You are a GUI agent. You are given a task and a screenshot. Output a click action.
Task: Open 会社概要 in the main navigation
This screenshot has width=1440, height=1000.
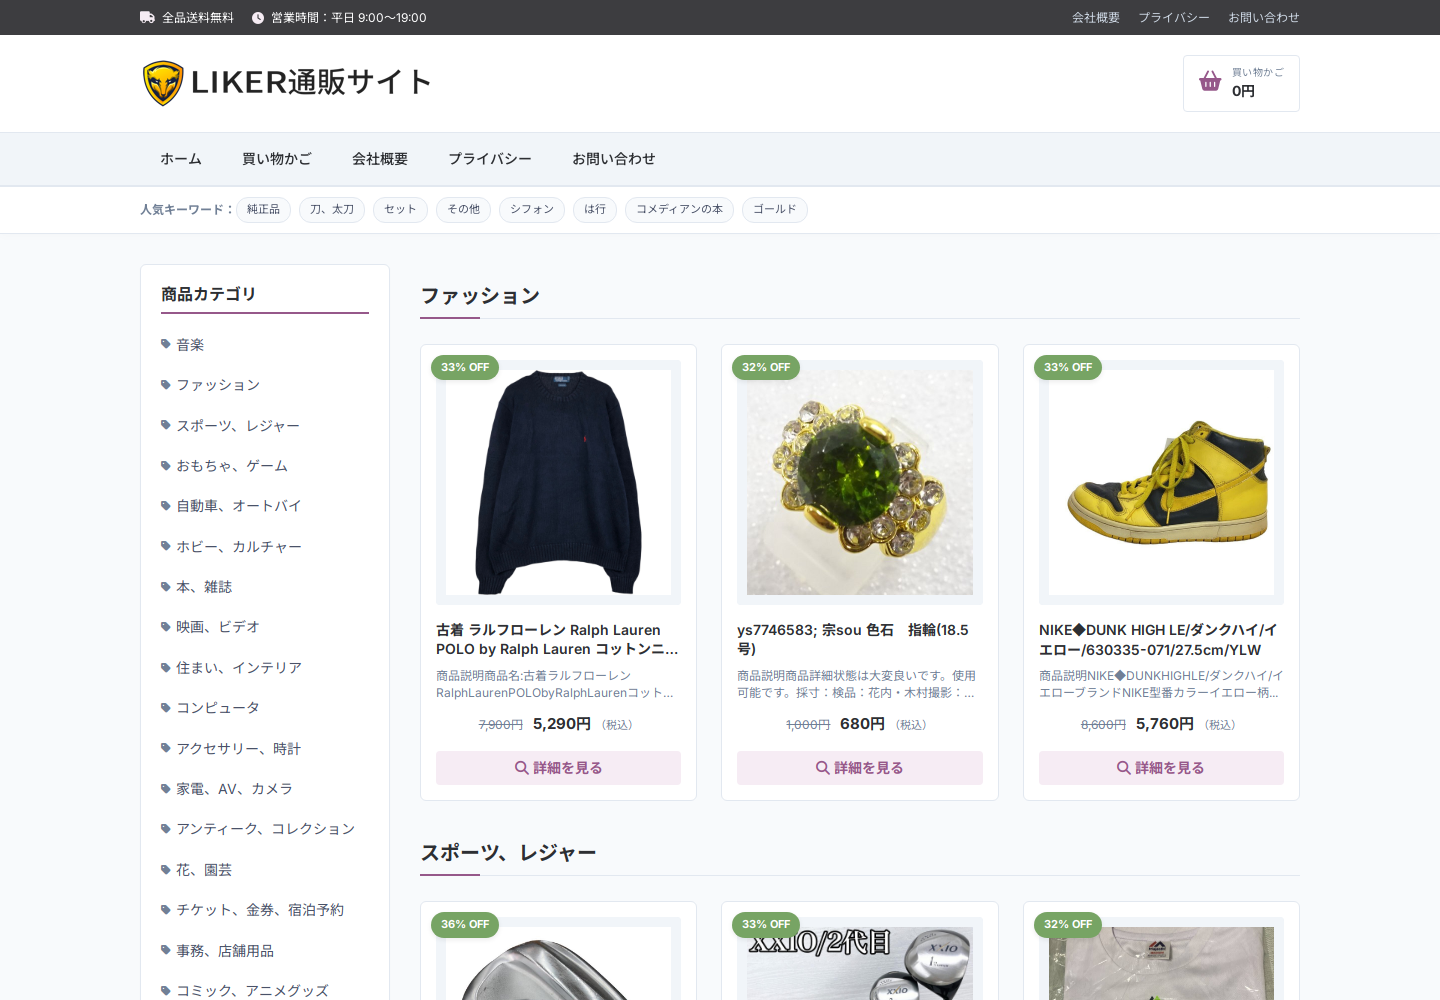click(380, 159)
